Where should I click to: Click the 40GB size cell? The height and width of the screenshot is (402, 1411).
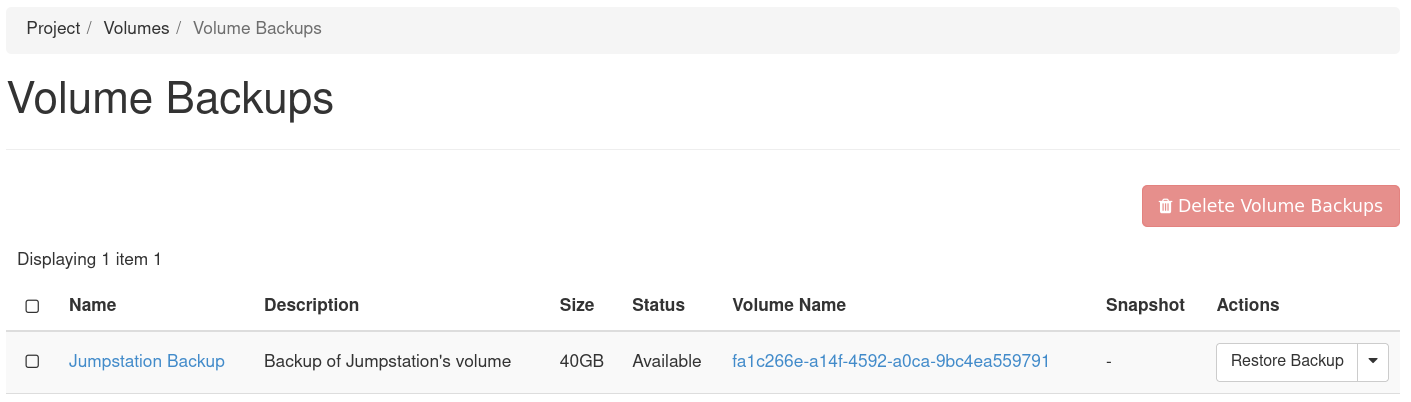click(581, 361)
